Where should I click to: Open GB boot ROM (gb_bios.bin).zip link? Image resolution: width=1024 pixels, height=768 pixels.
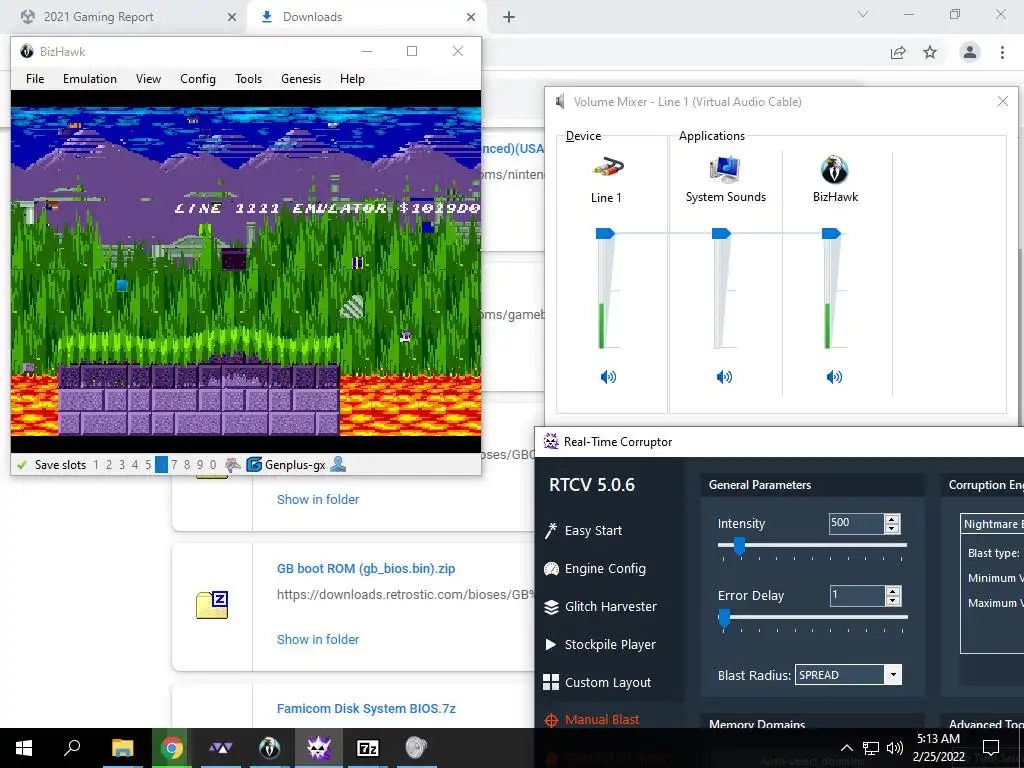[366, 569]
